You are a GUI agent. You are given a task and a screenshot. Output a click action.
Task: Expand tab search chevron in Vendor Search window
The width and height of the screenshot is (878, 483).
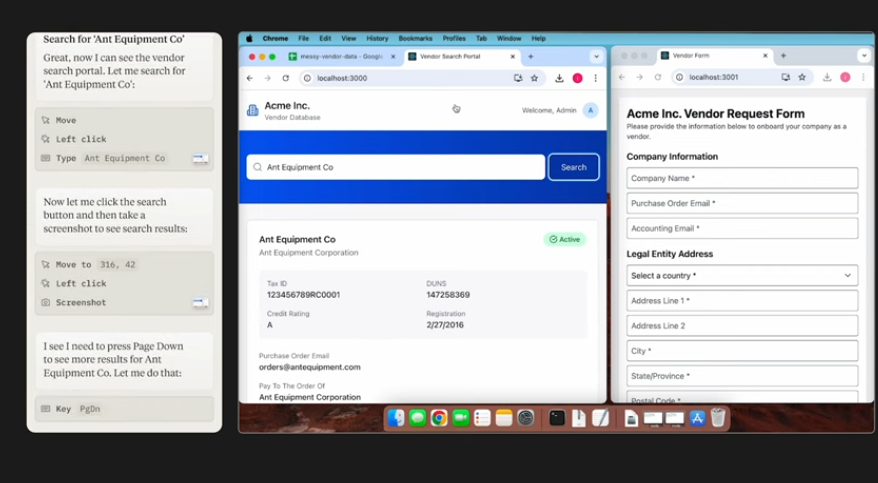click(x=596, y=57)
